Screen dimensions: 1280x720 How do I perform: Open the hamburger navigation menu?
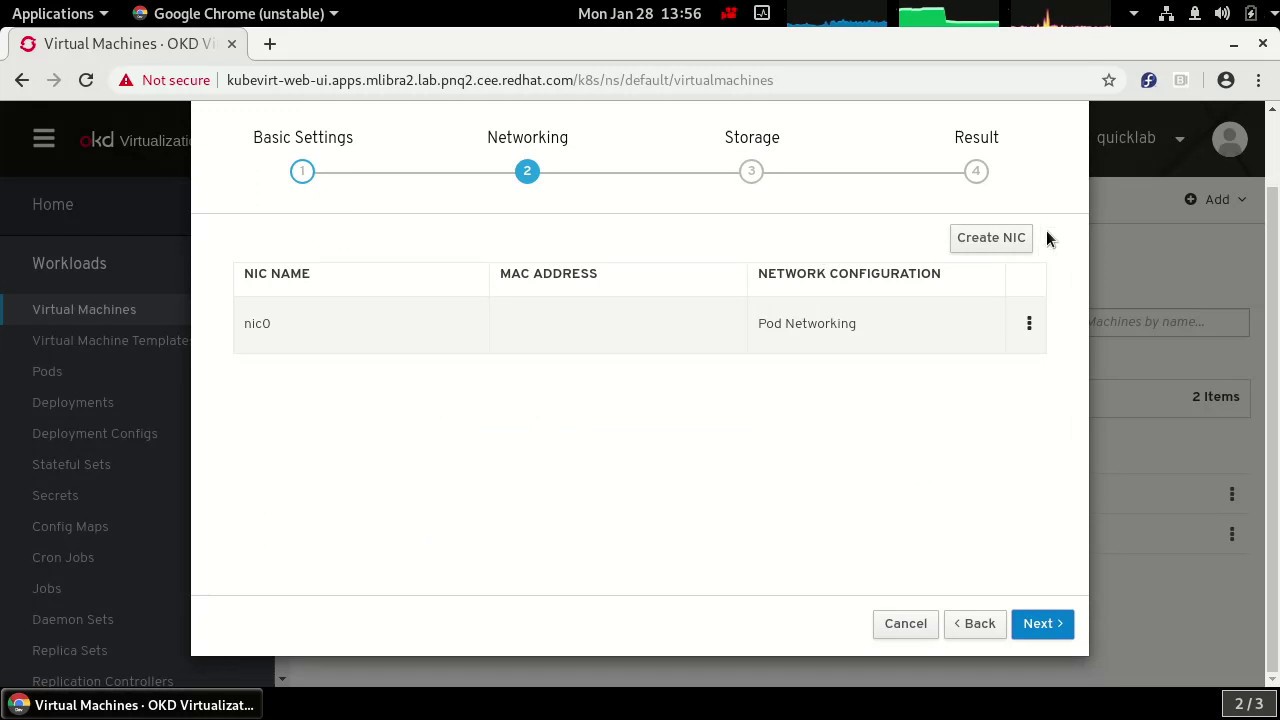point(43,139)
